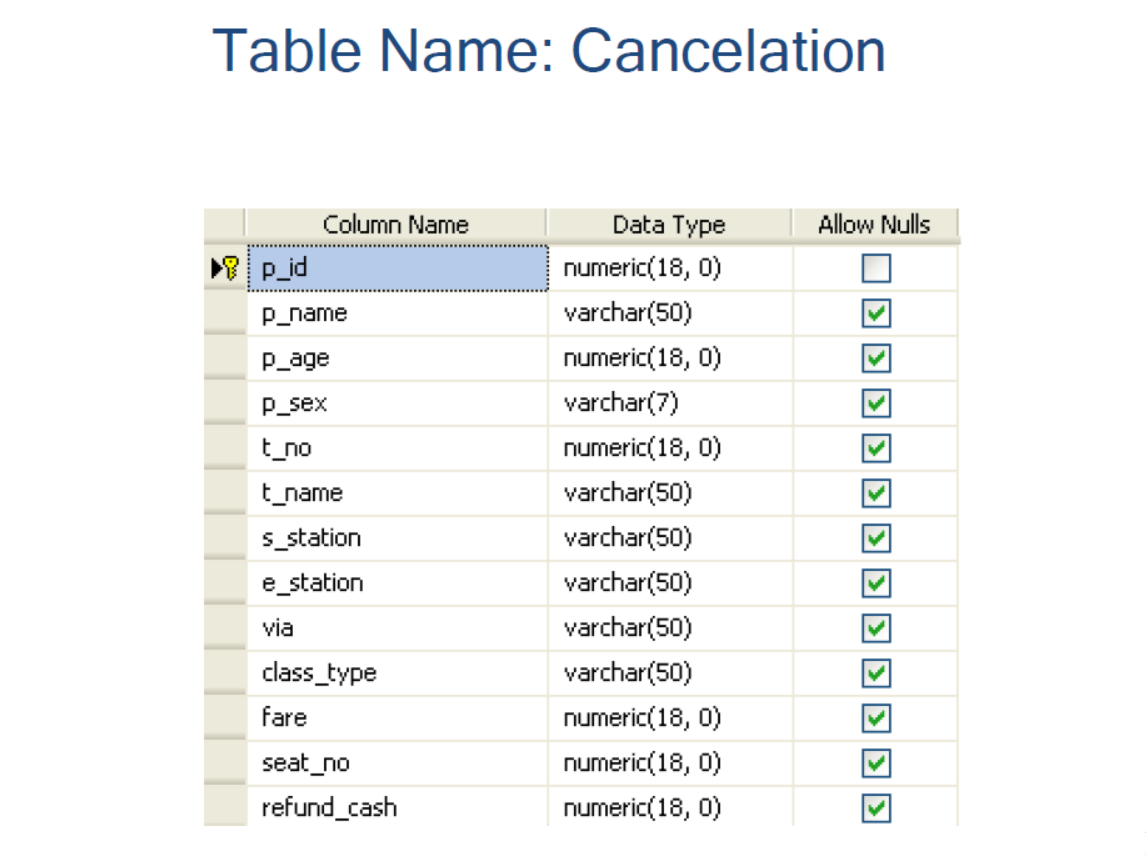Select row via the t_name row selector

(x=224, y=493)
